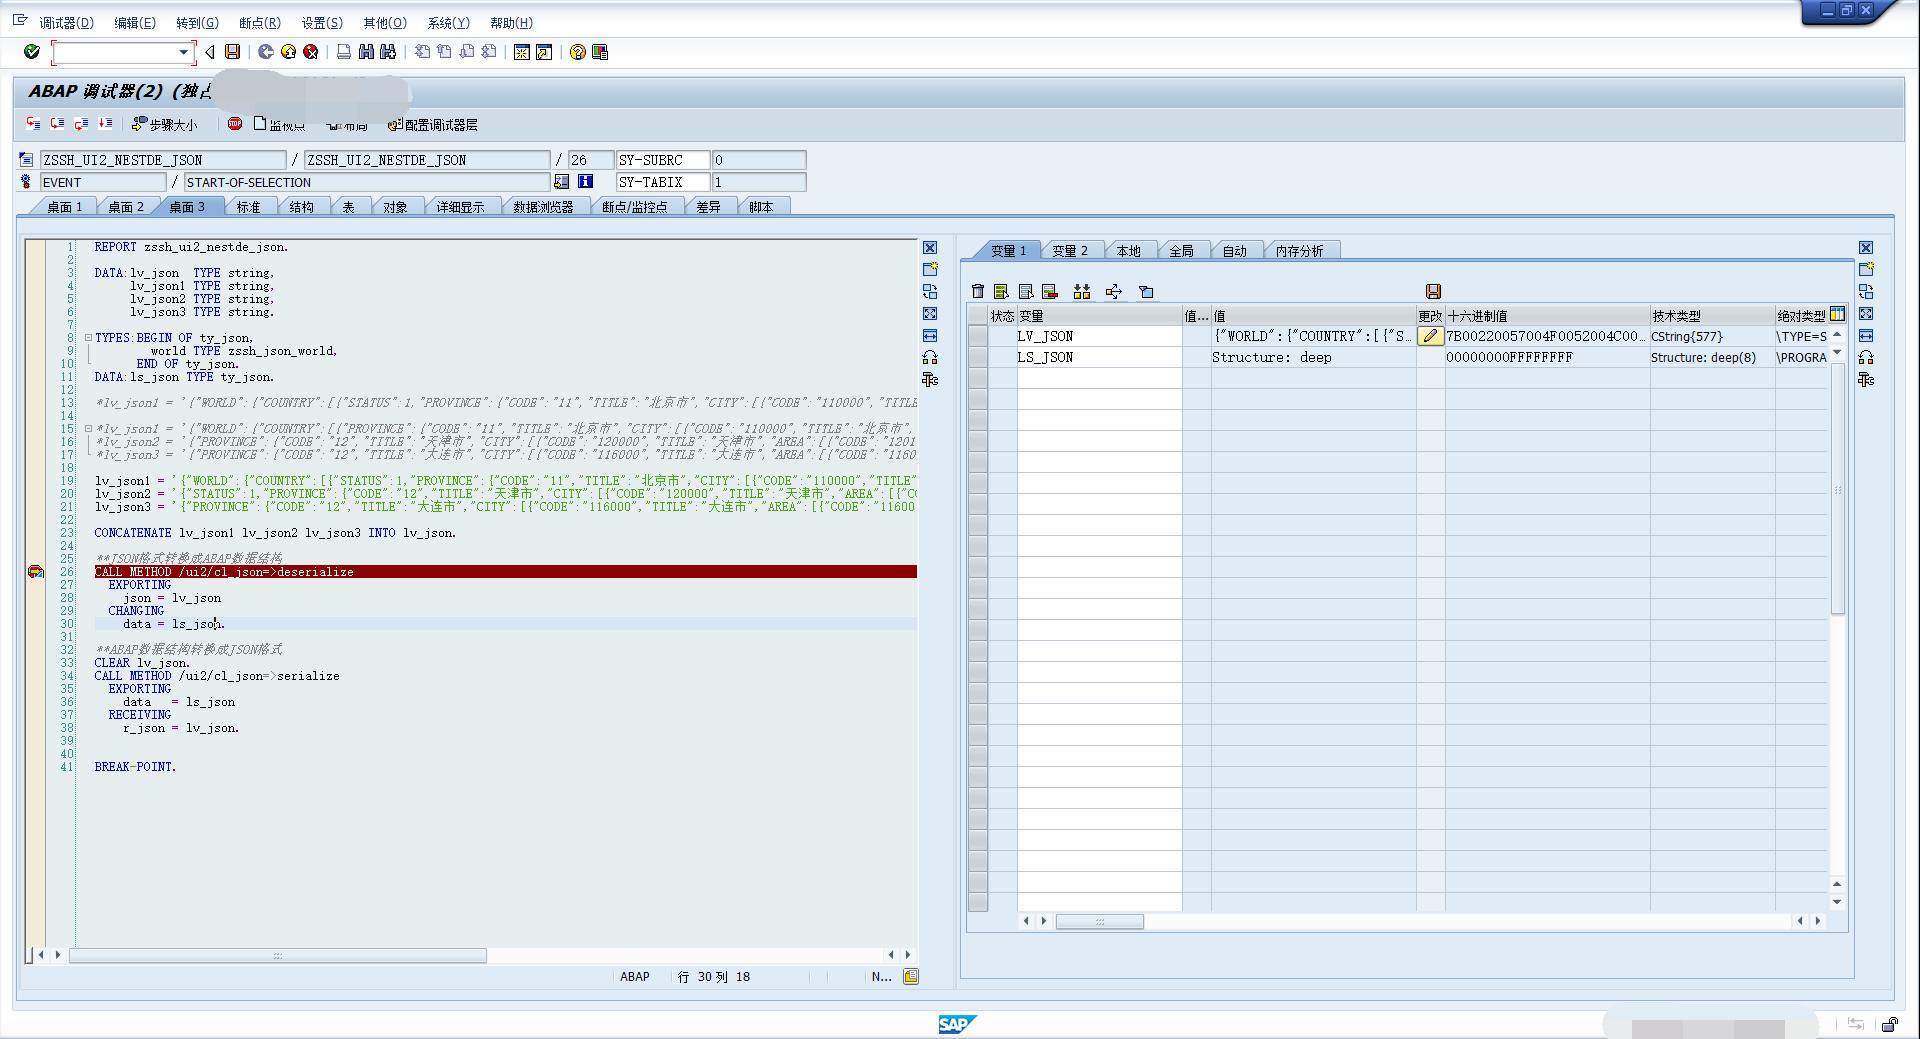Switch to the 全局 variables tab
This screenshot has height=1039, width=1920.
click(1181, 251)
